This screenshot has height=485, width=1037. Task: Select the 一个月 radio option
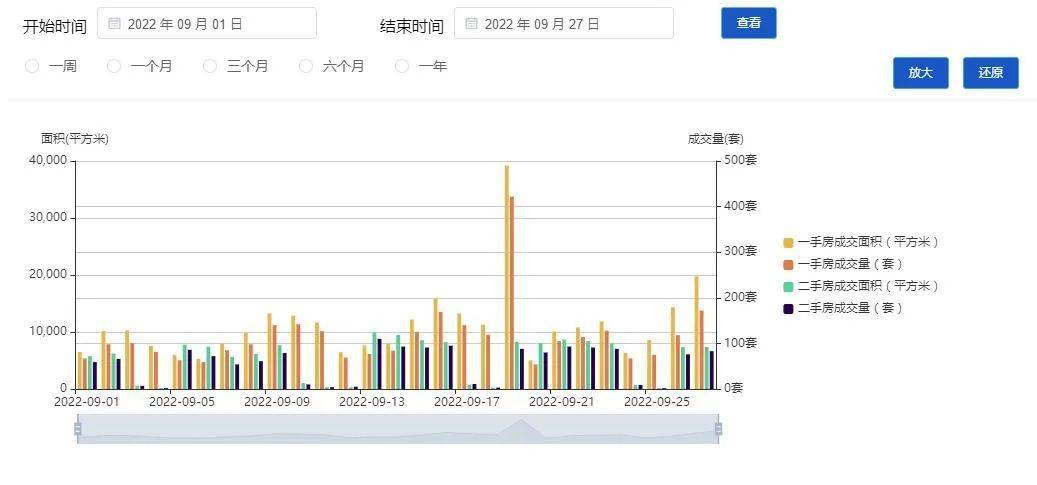point(114,66)
